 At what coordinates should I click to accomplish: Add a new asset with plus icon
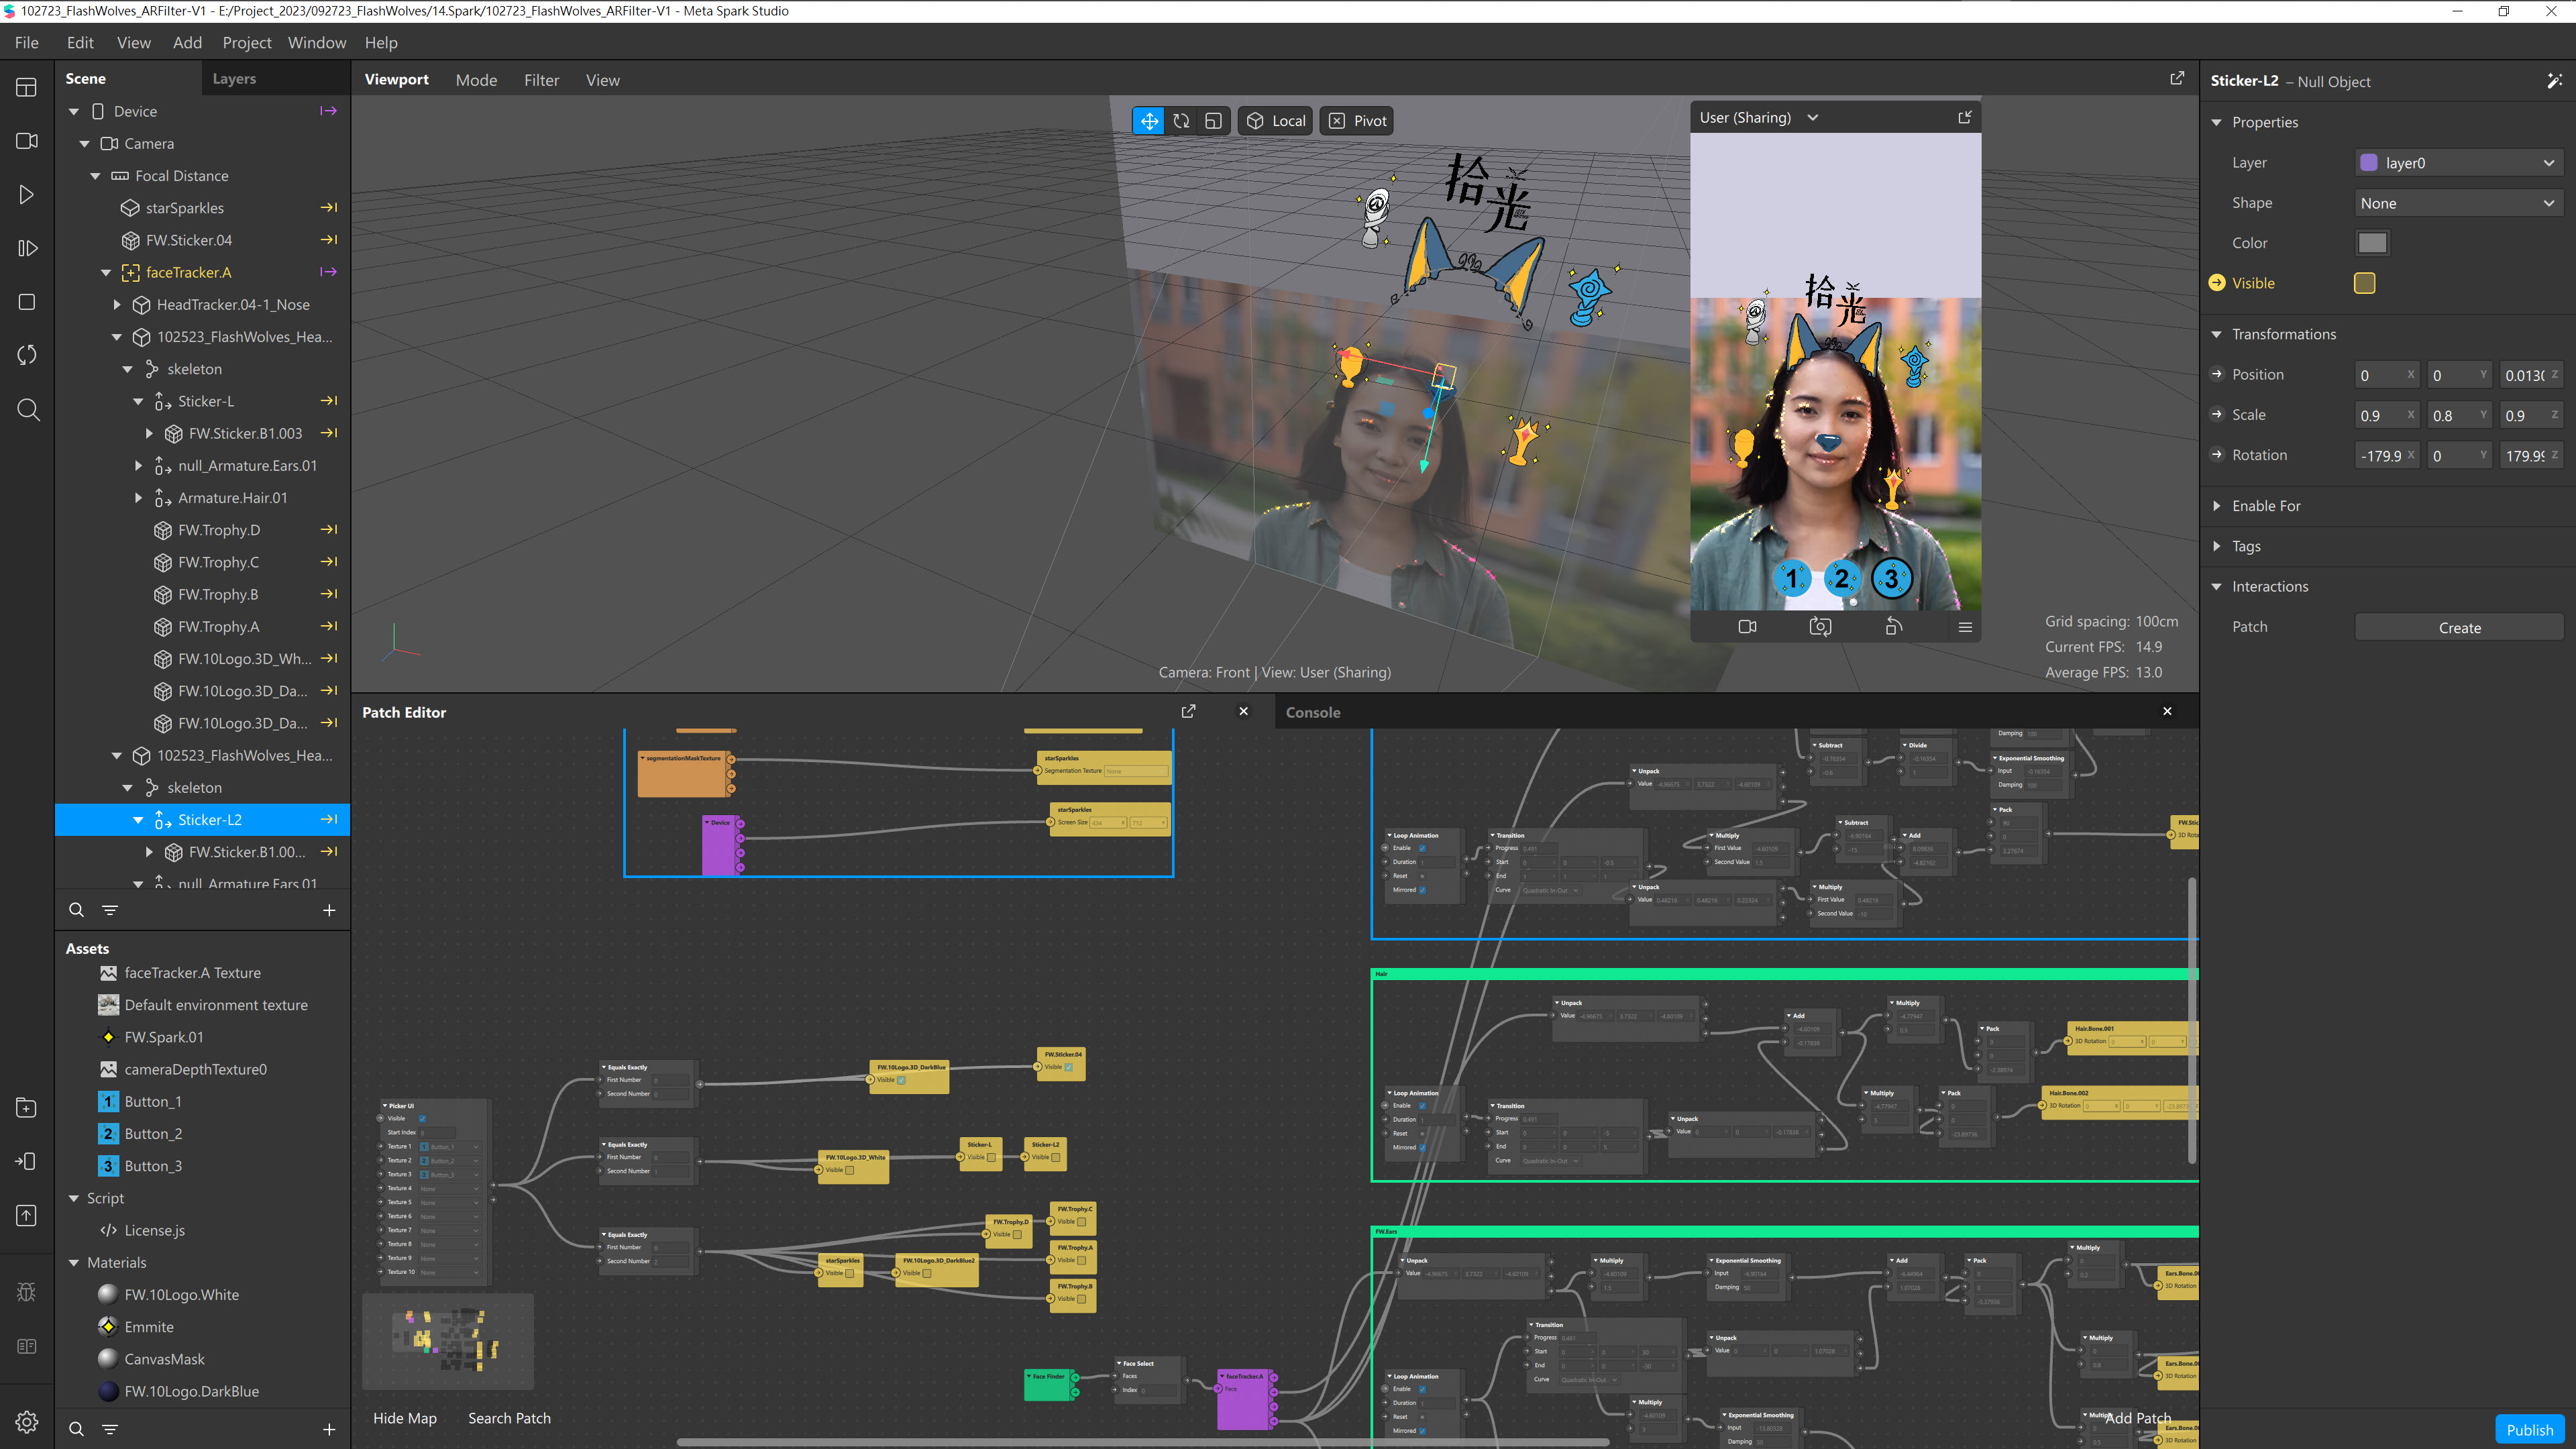[329, 1429]
